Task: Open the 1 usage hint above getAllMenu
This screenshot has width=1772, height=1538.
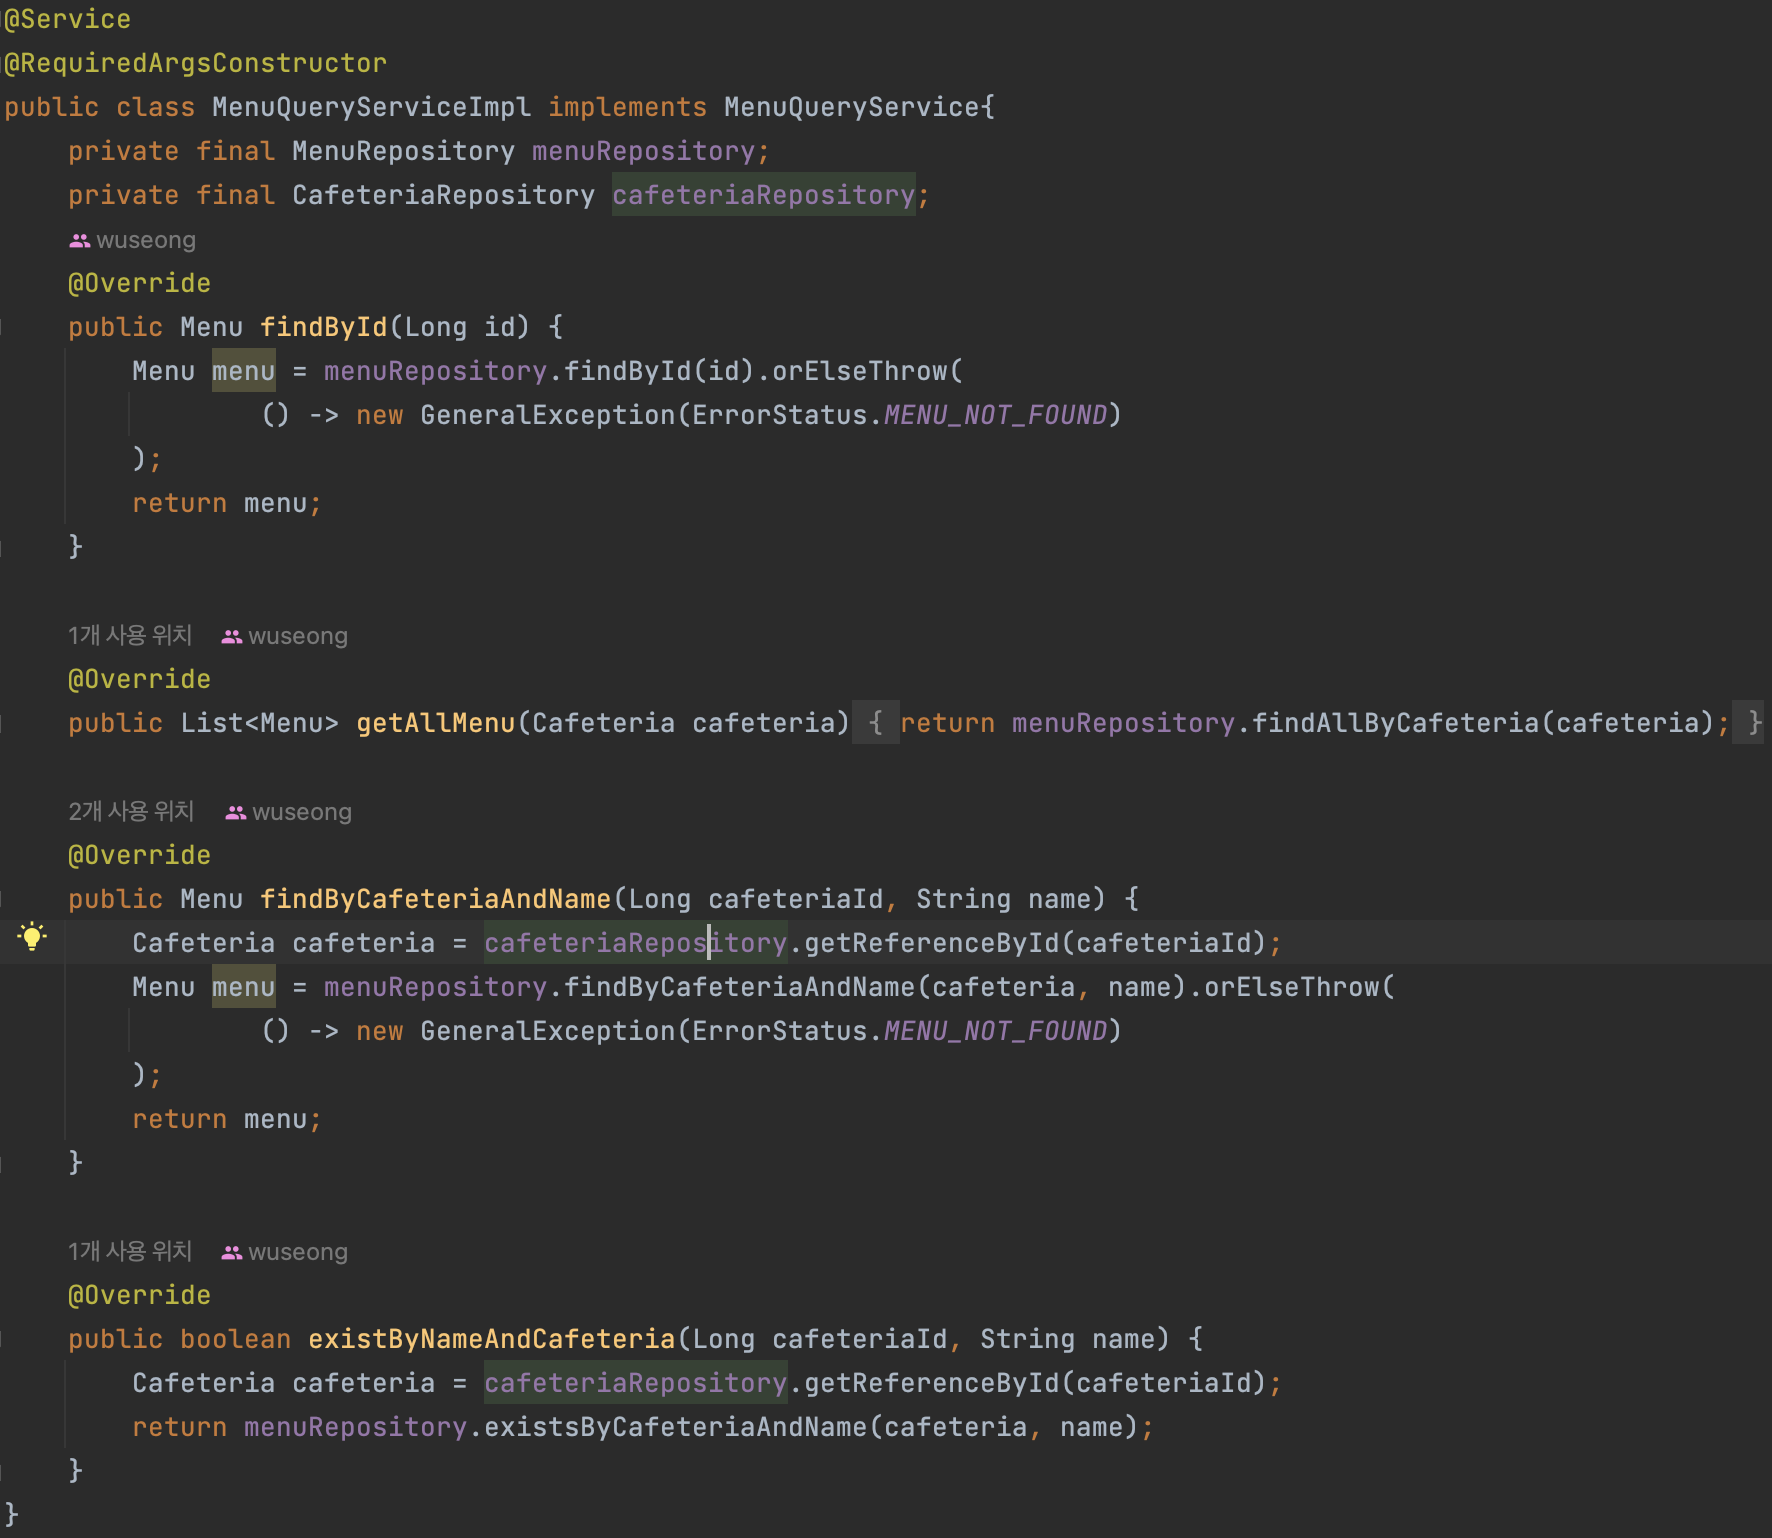Action: click(x=130, y=636)
